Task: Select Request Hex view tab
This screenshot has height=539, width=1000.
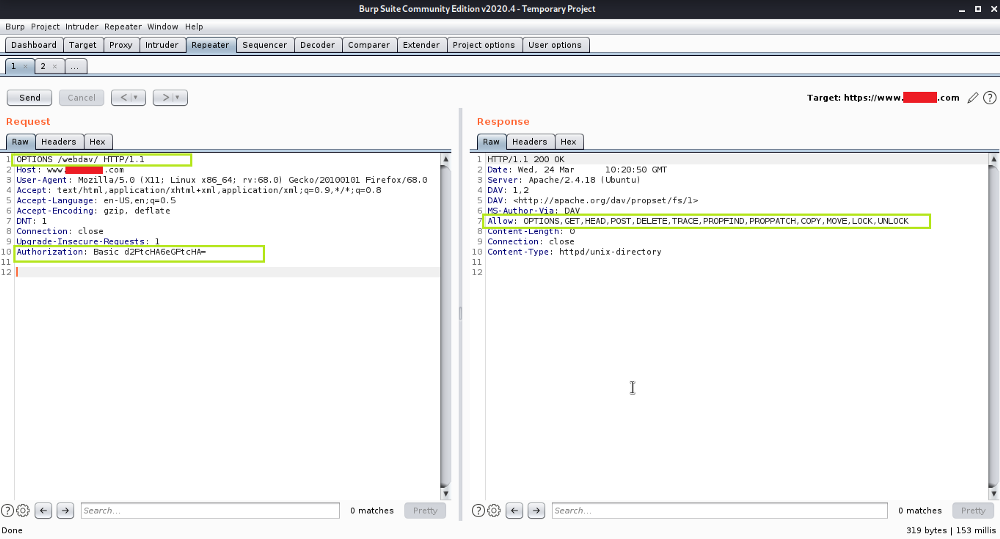Action: 97,142
